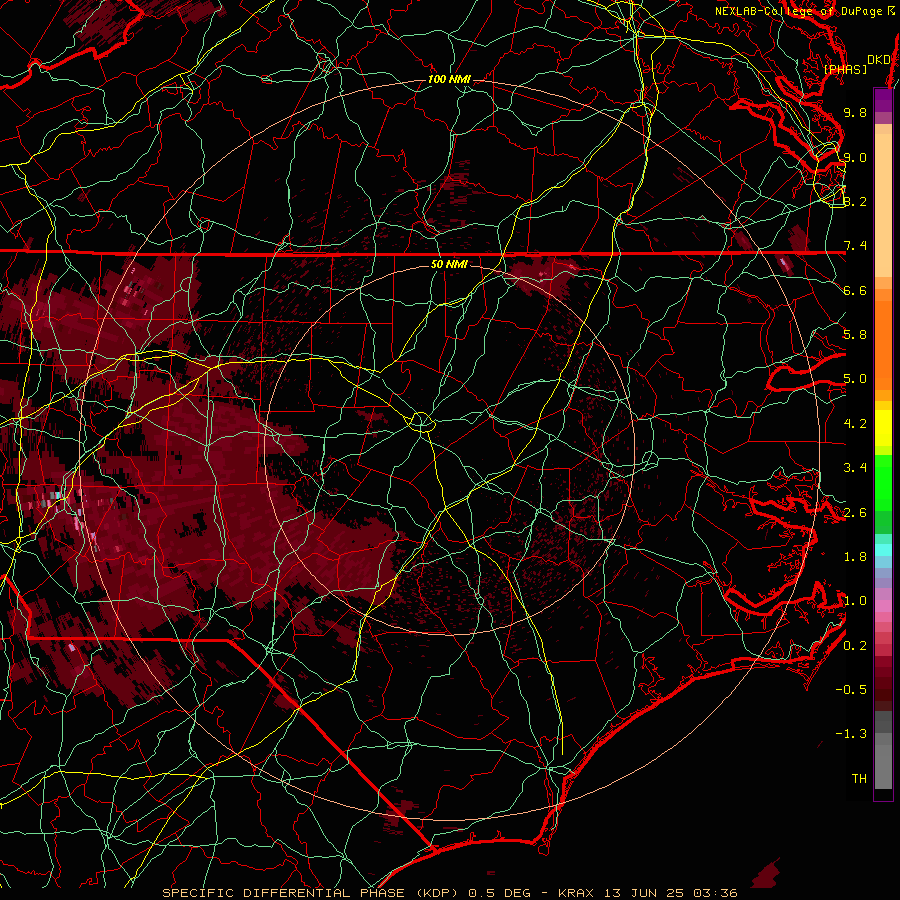Select the -1.3 value on the color scale

coord(851,734)
